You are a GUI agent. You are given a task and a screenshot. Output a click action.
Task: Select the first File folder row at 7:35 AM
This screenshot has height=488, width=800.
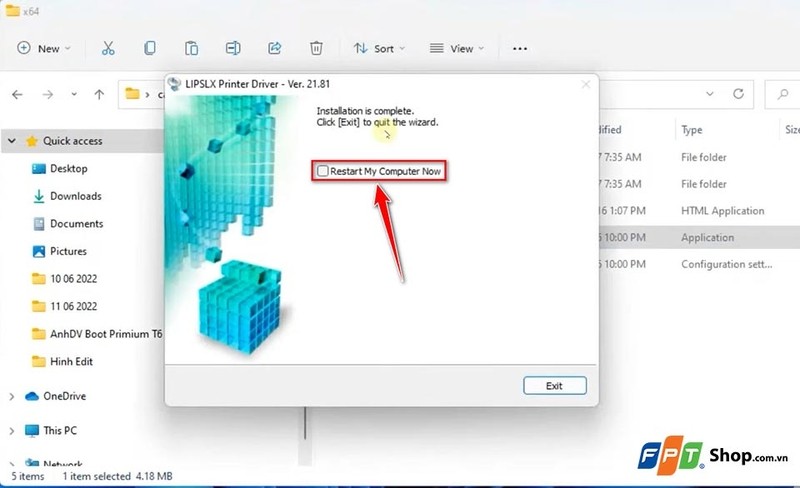click(698, 157)
